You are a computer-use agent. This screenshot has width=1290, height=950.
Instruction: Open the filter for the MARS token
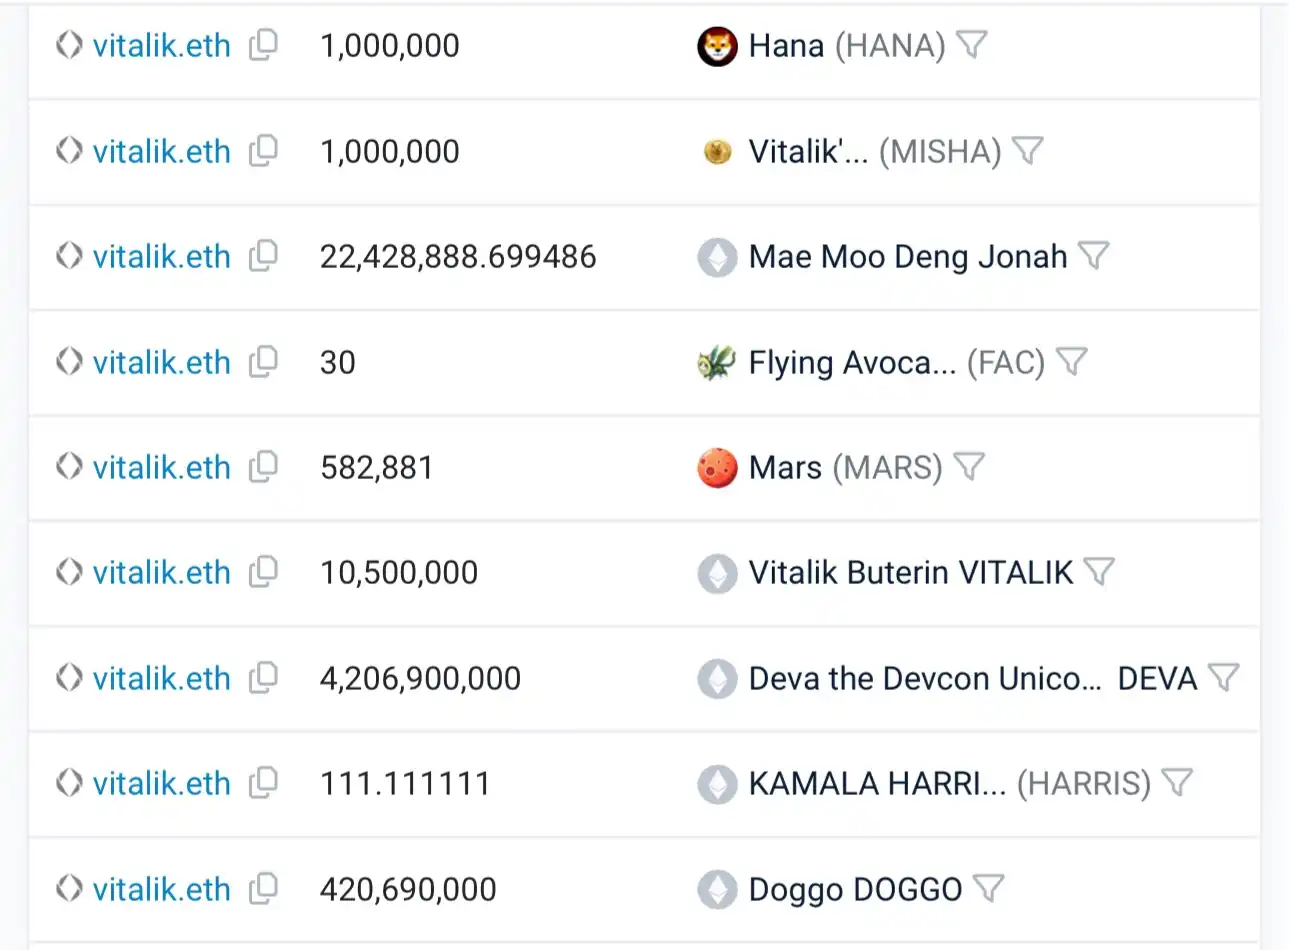pos(967,467)
